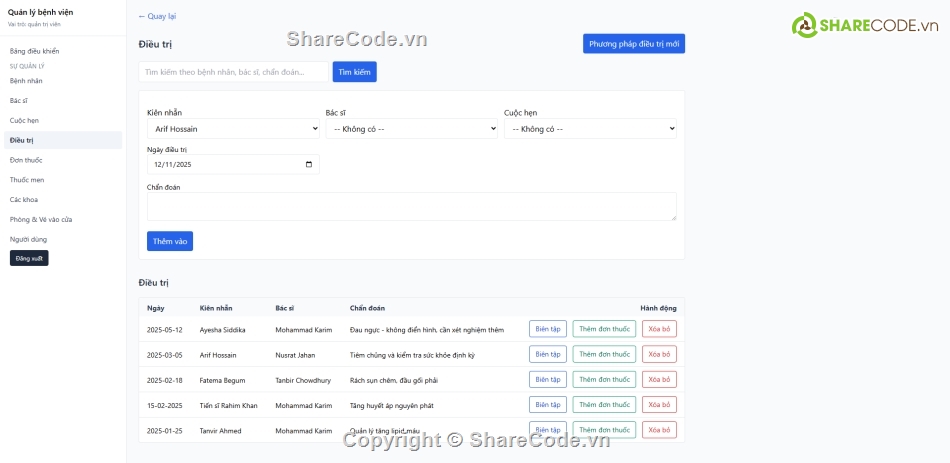The image size is (950, 463).
Task: Click date cell 15-02-2025
Action: click(165, 405)
